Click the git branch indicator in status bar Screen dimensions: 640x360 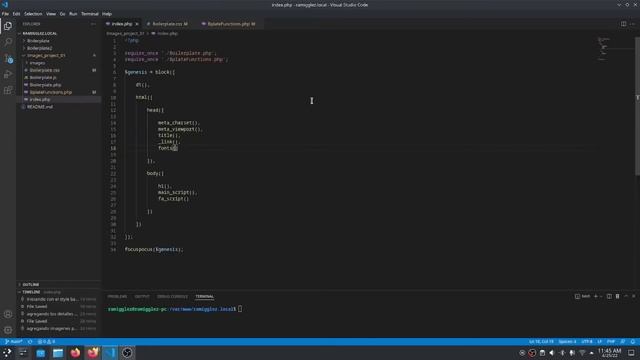14,342
